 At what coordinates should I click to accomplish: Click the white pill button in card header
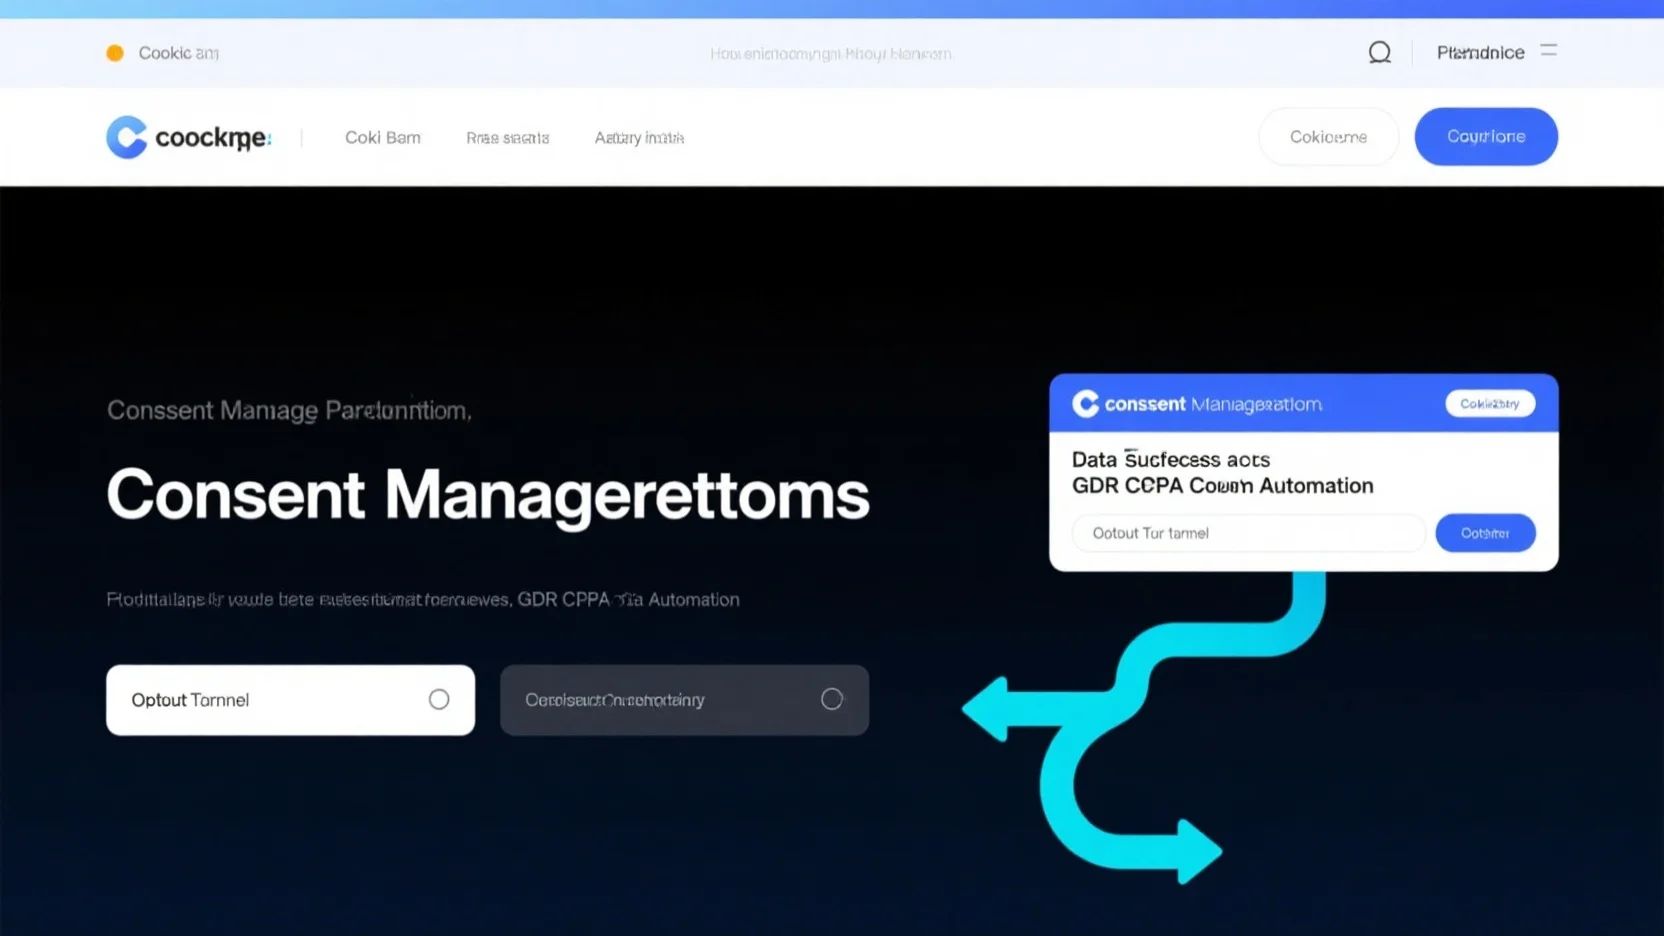[1490, 403]
